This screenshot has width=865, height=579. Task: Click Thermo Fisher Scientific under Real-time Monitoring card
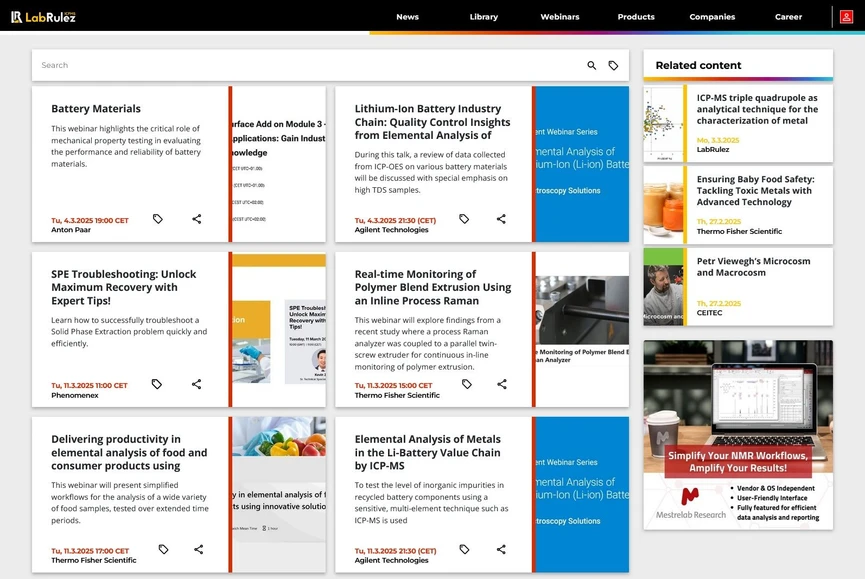[397, 395]
